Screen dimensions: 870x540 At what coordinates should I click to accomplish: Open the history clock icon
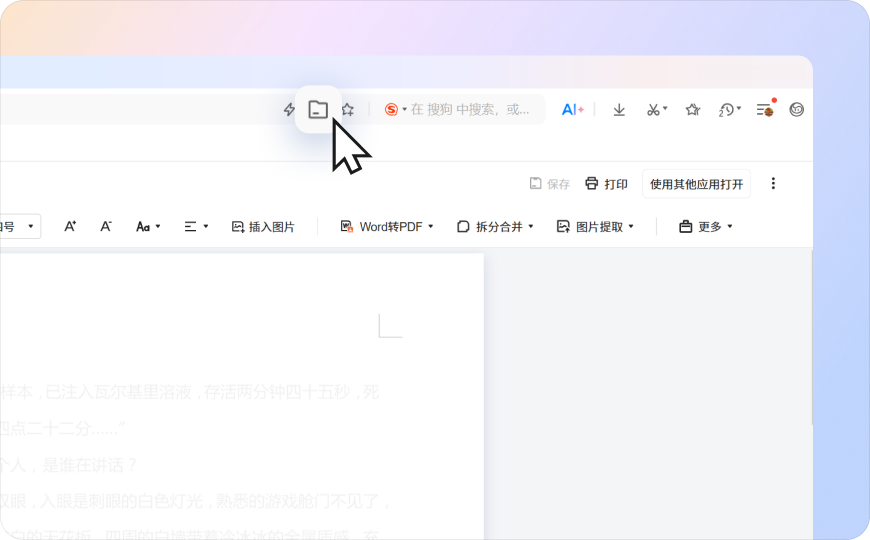click(x=726, y=110)
